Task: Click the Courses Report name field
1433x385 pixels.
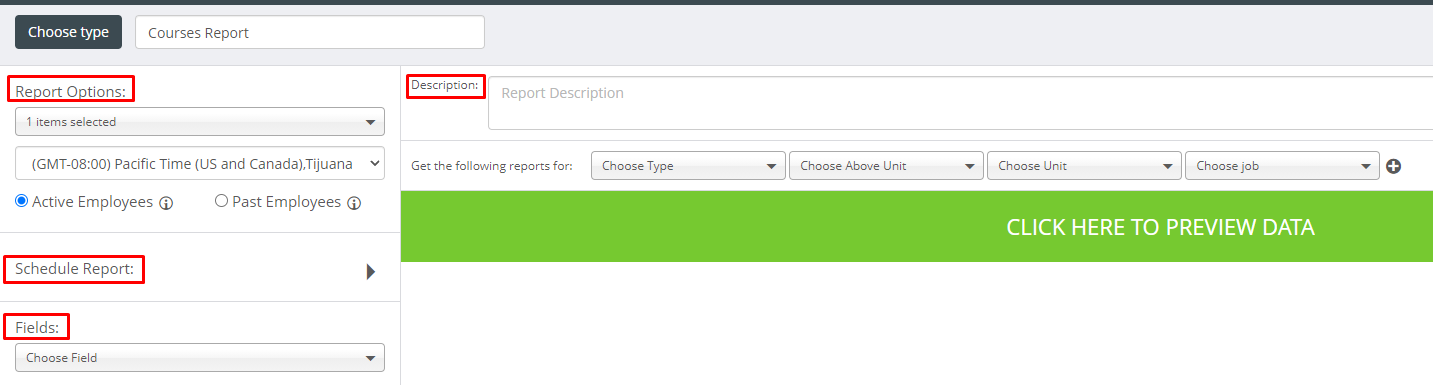Action: coord(310,32)
